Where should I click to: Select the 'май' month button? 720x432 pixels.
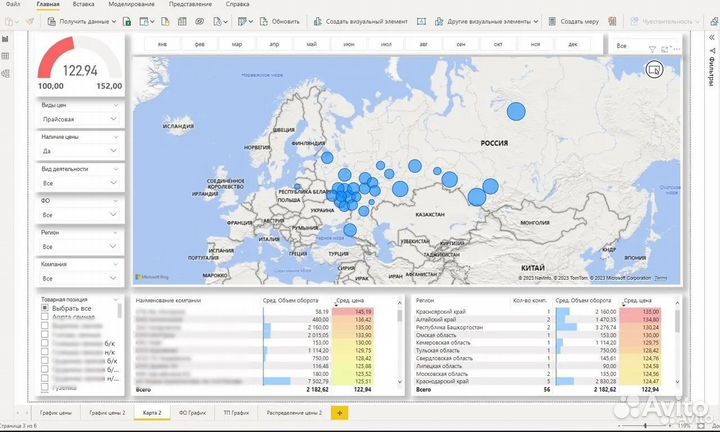(x=312, y=45)
